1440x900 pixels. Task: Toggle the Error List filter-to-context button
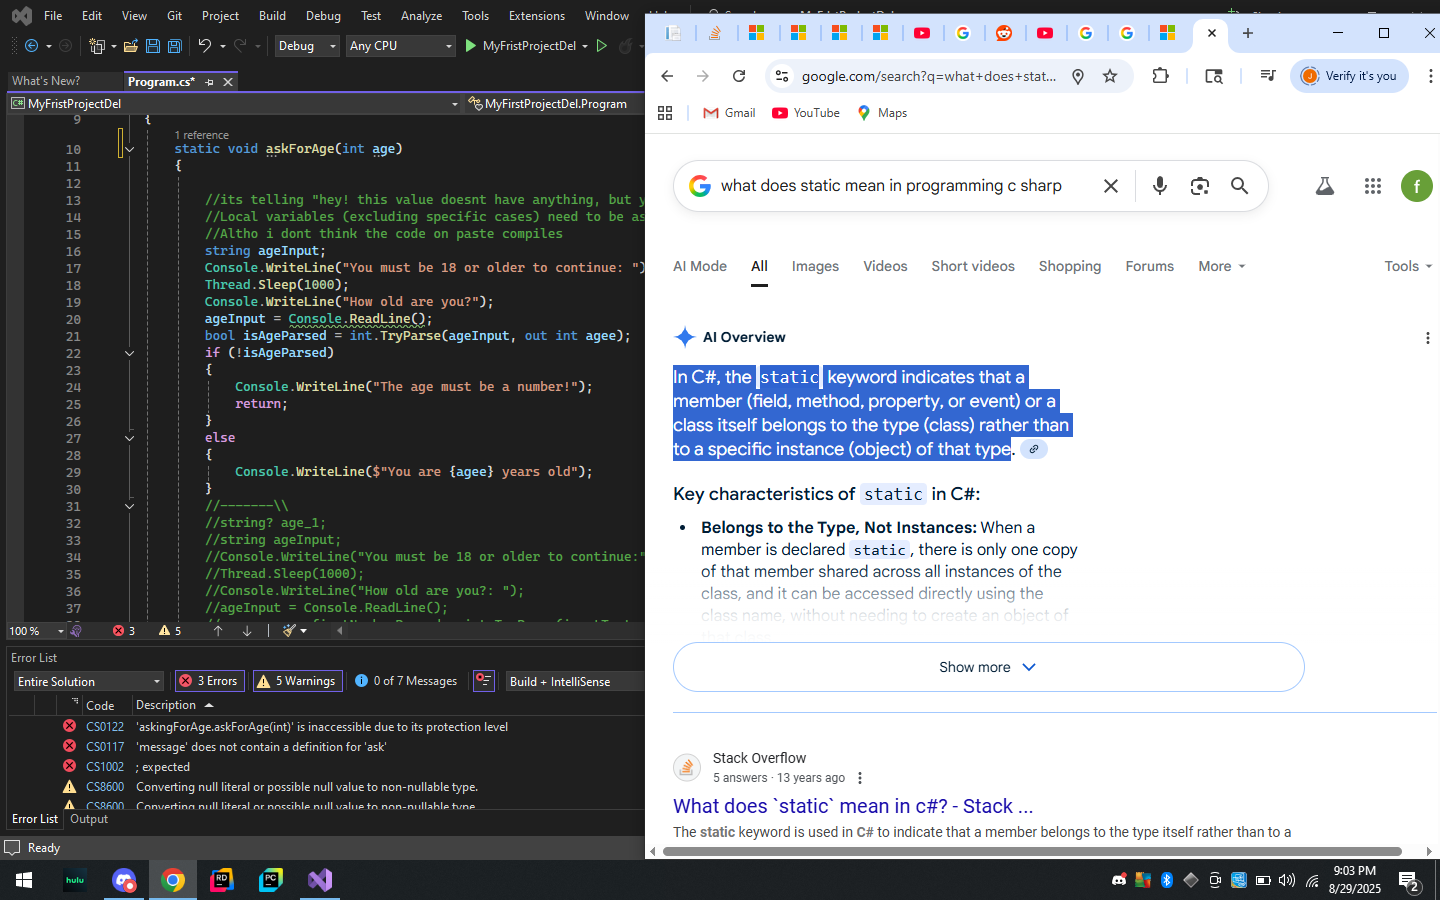coord(484,681)
